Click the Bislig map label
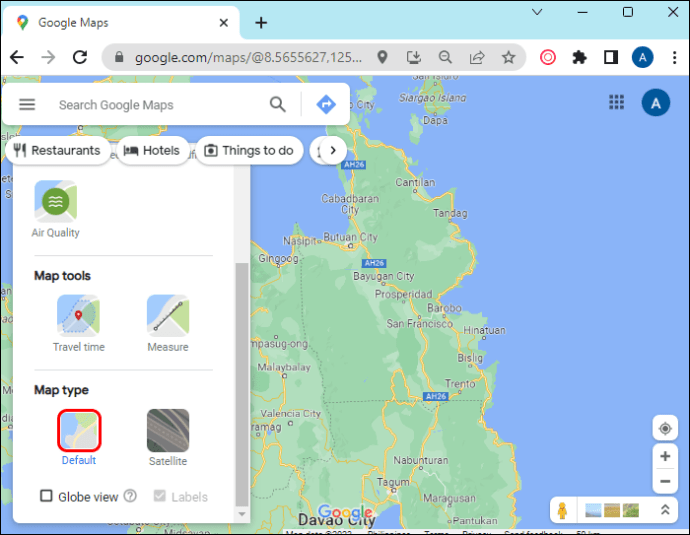The image size is (690, 535). pos(470,358)
